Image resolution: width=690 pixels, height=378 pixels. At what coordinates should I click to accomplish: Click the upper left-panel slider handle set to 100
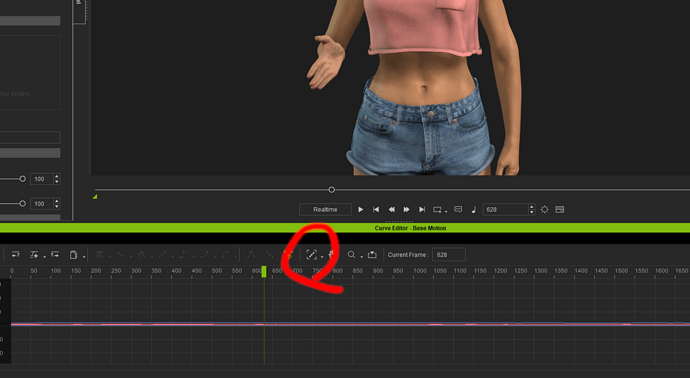(x=22, y=179)
